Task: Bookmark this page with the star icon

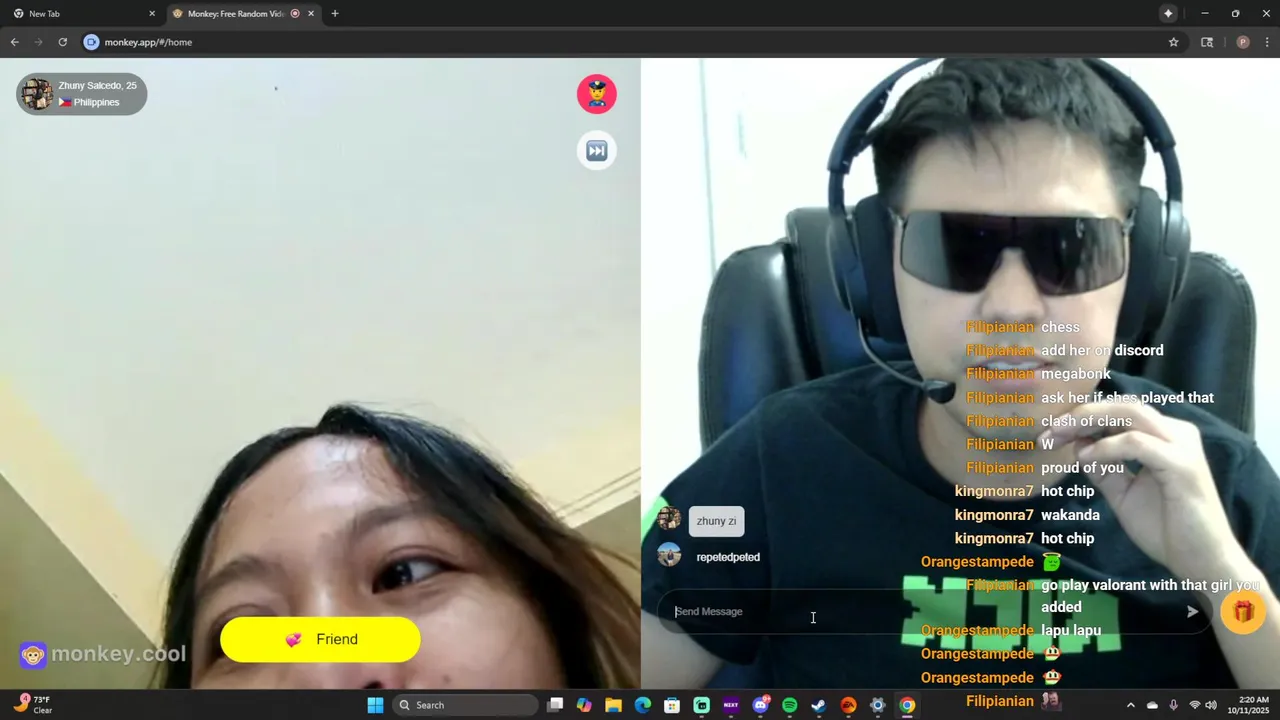Action: [1173, 42]
